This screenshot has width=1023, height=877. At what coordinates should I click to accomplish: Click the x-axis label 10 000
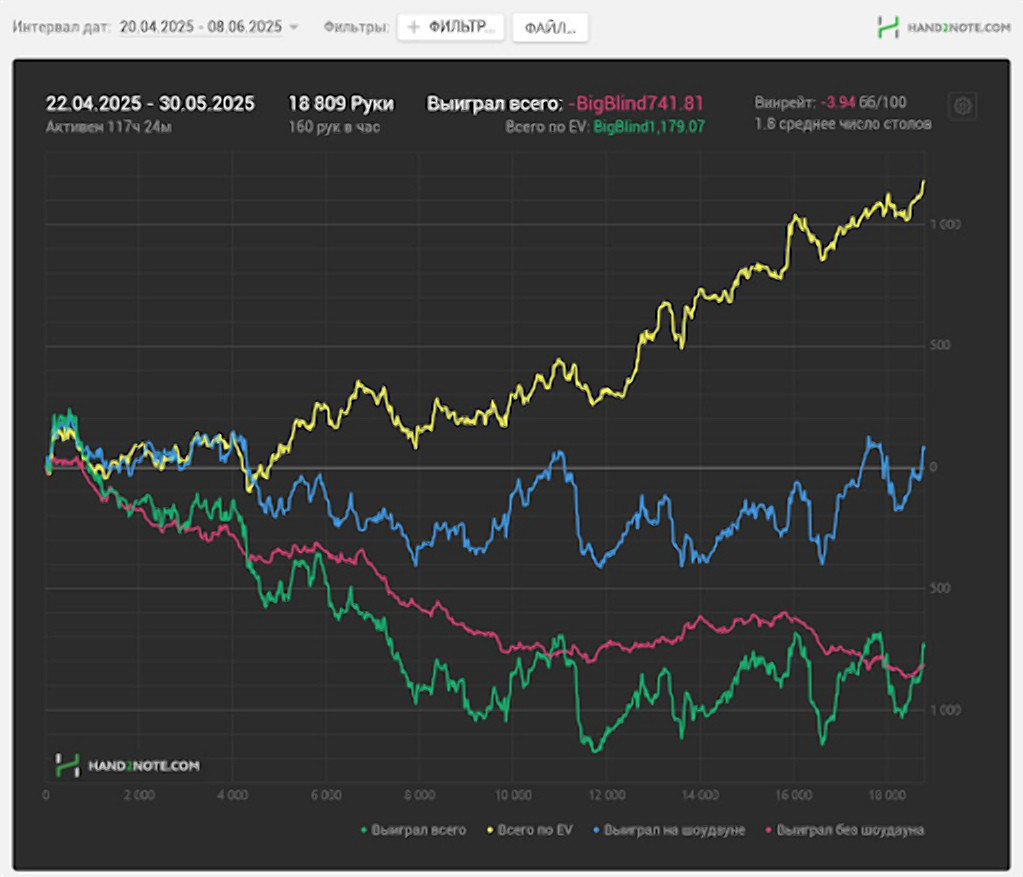513,795
